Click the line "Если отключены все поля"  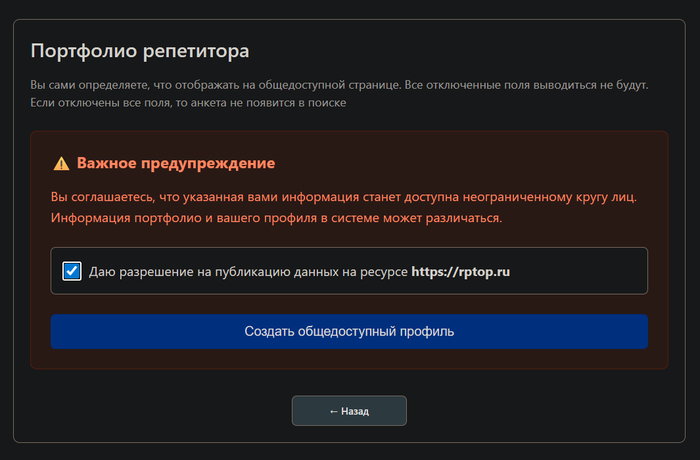[x=188, y=103]
